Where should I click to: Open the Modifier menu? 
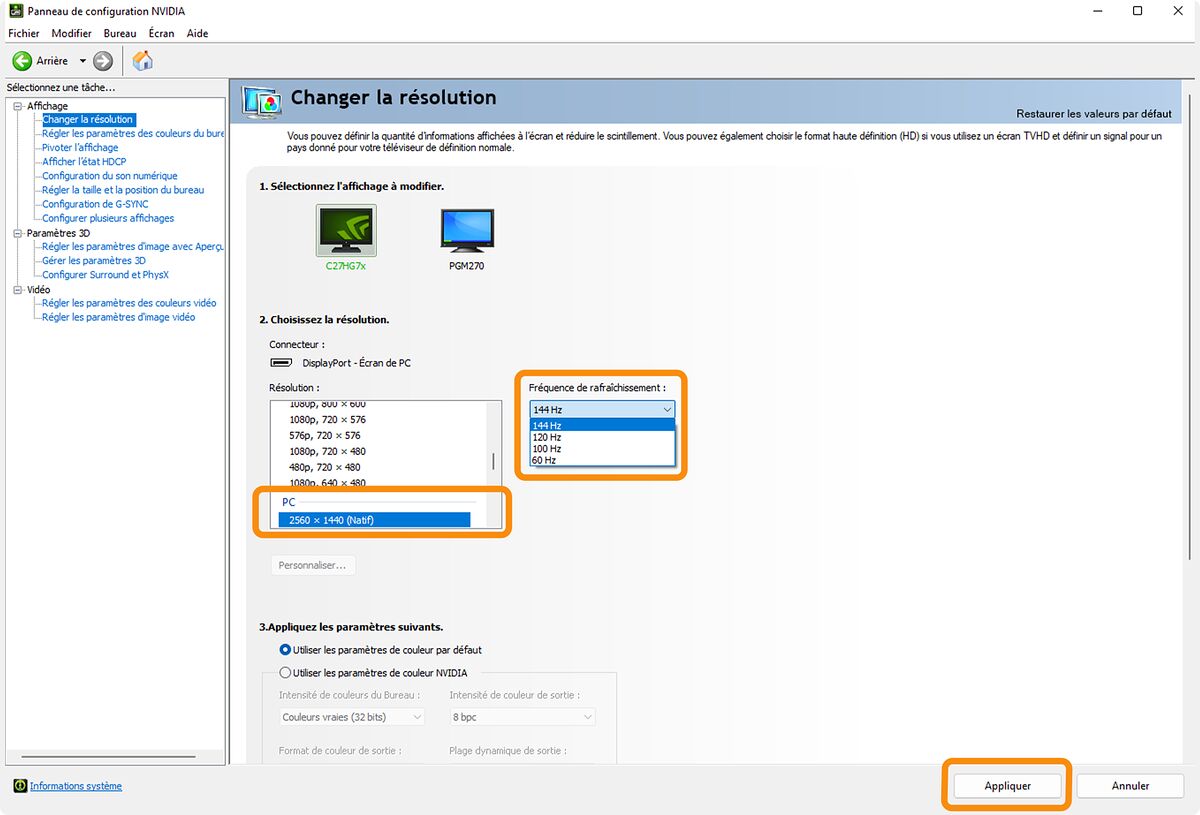[x=72, y=33]
